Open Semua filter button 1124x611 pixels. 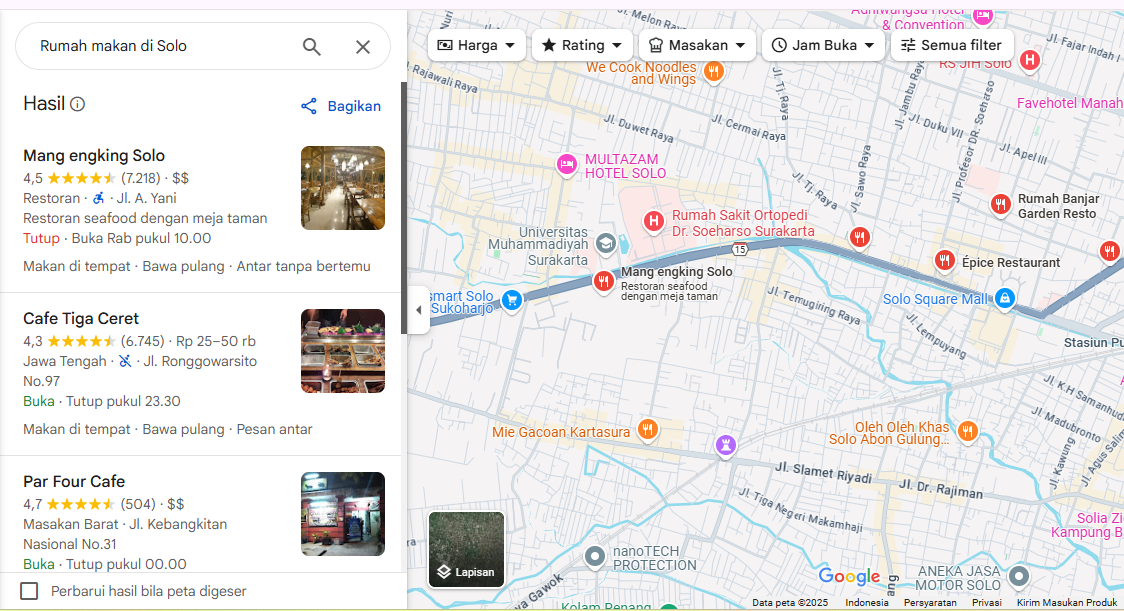click(951, 45)
